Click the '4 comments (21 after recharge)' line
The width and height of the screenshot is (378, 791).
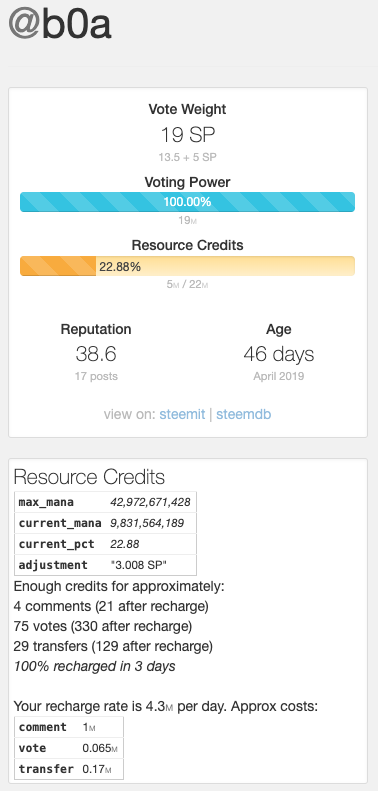(x=111, y=606)
